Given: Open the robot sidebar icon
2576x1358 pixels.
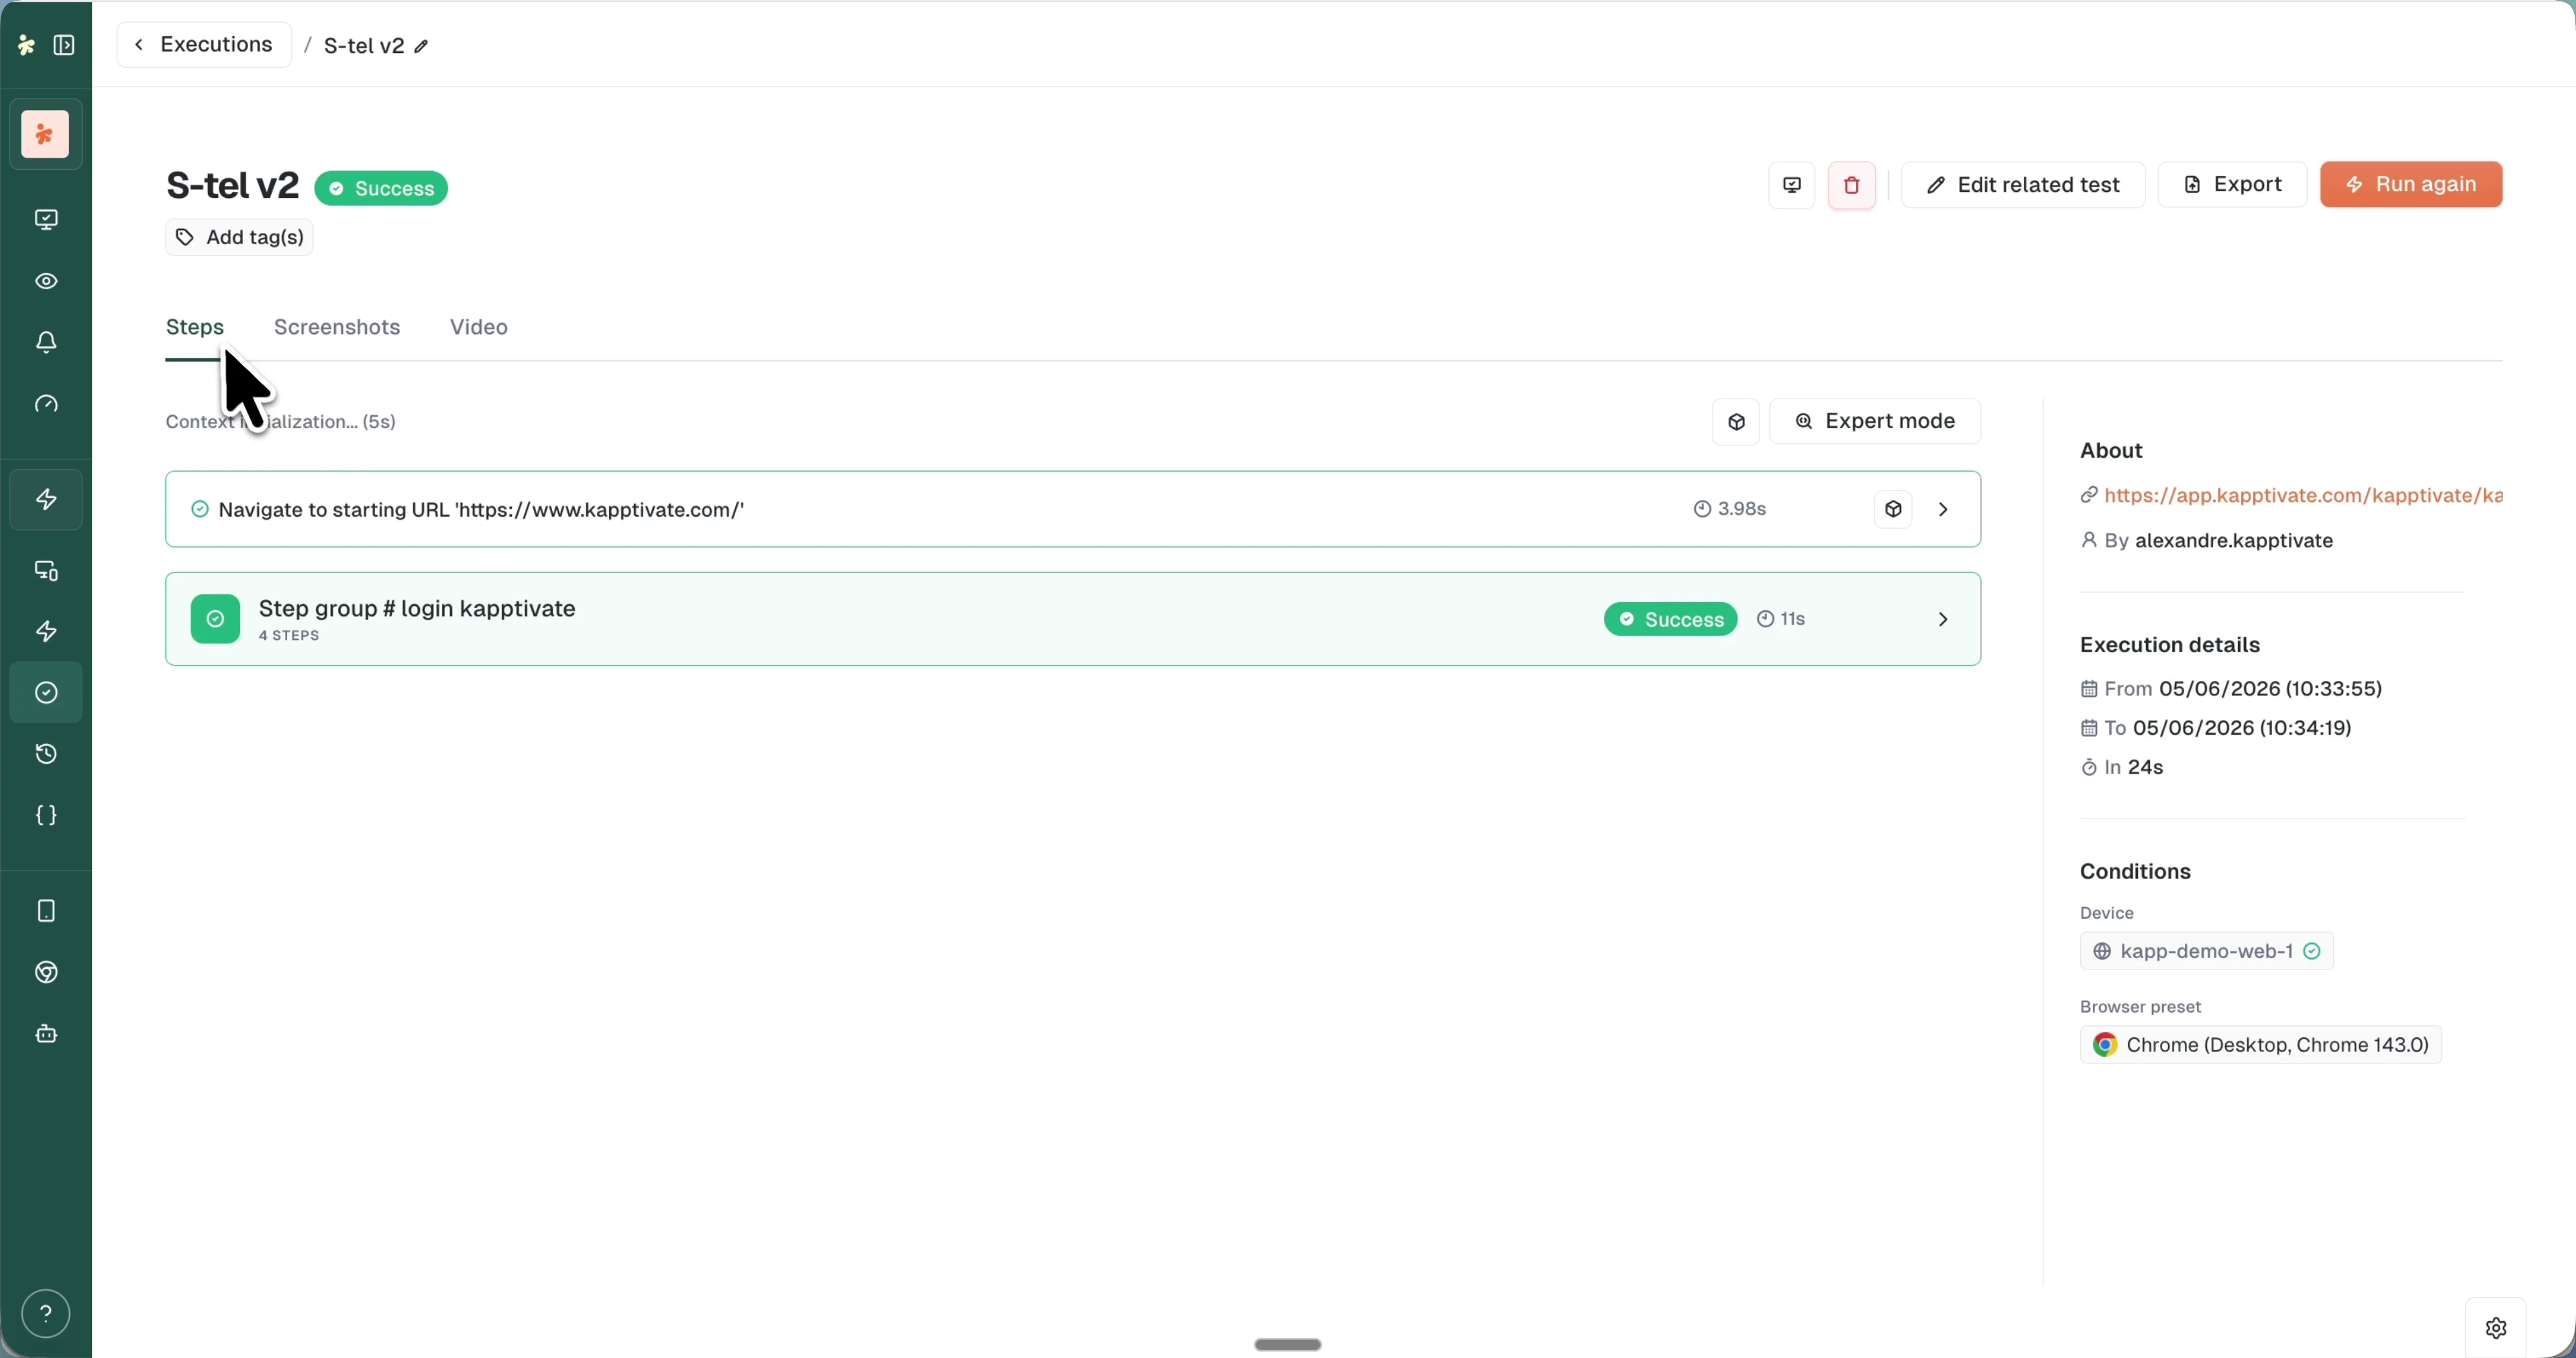Looking at the screenshot, I should click(46, 1034).
